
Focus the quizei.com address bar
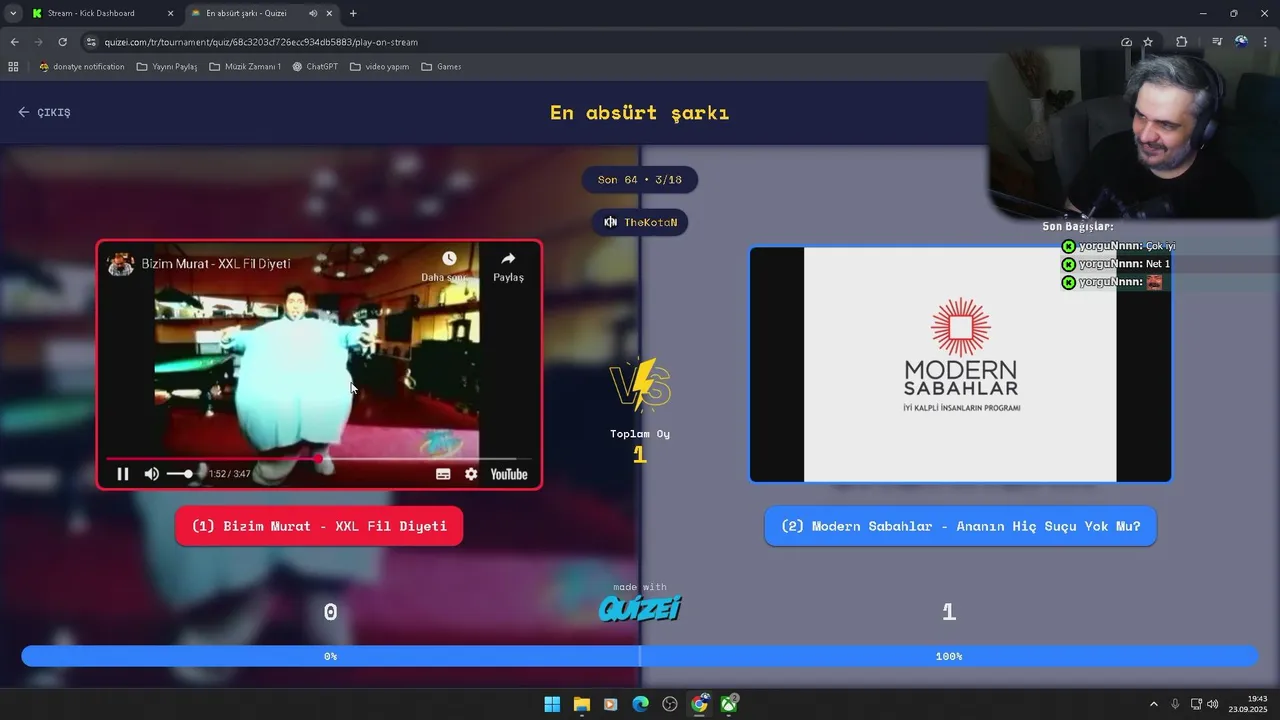(600, 42)
